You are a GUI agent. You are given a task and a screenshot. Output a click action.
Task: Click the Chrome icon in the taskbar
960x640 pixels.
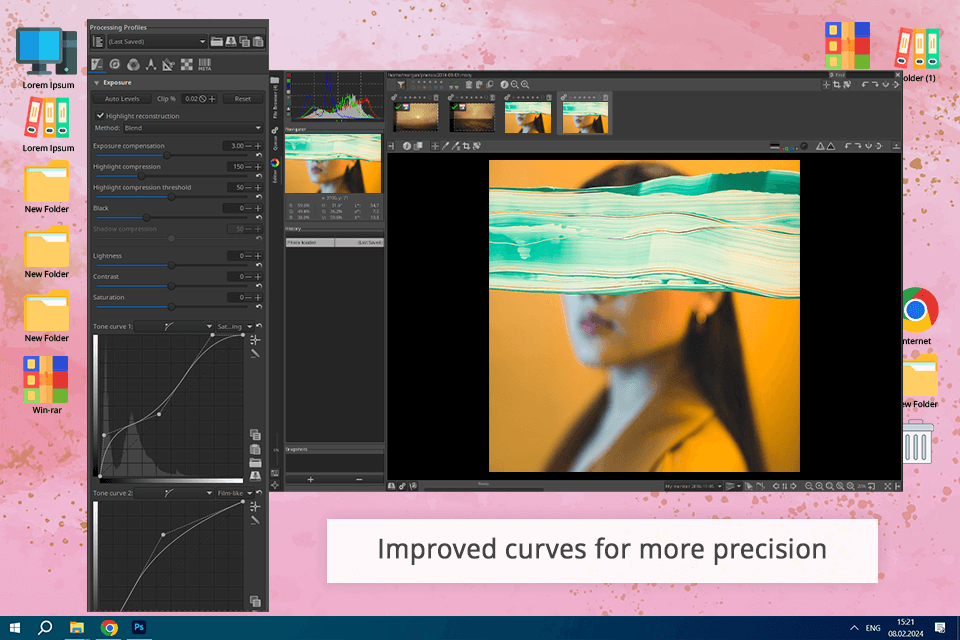(109, 628)
